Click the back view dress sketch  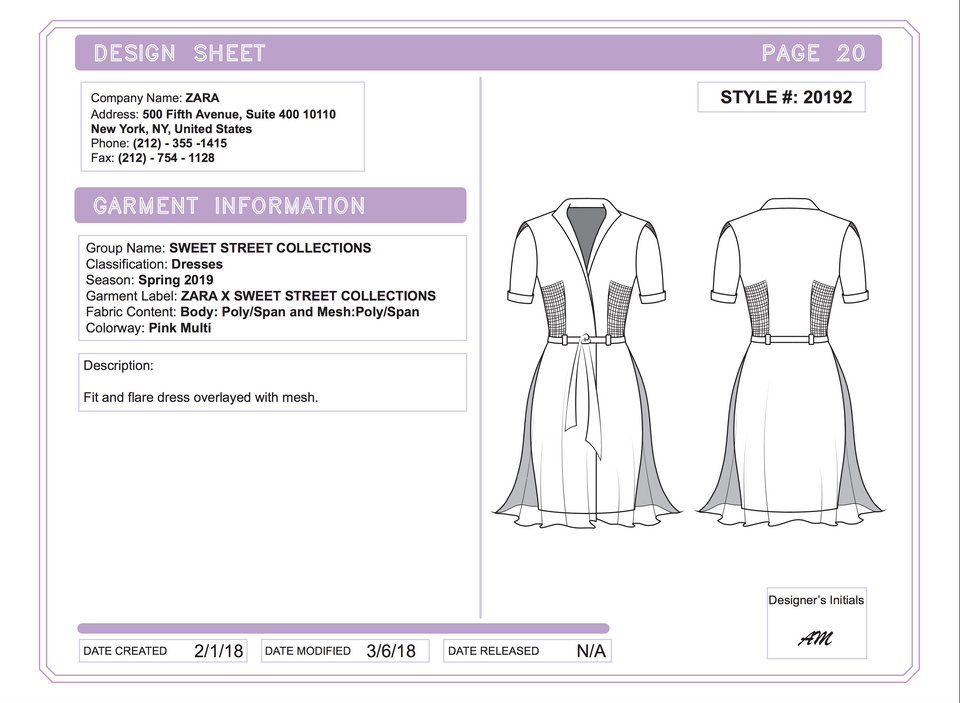pos(790,363)
